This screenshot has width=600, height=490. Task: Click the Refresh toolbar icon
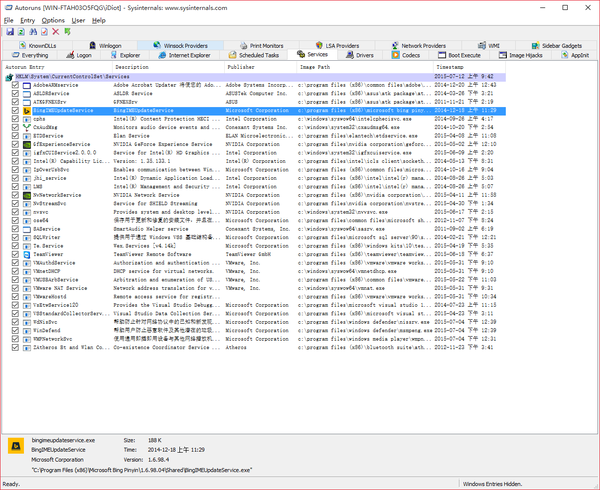pyautogui.click(x=21, y=32)
